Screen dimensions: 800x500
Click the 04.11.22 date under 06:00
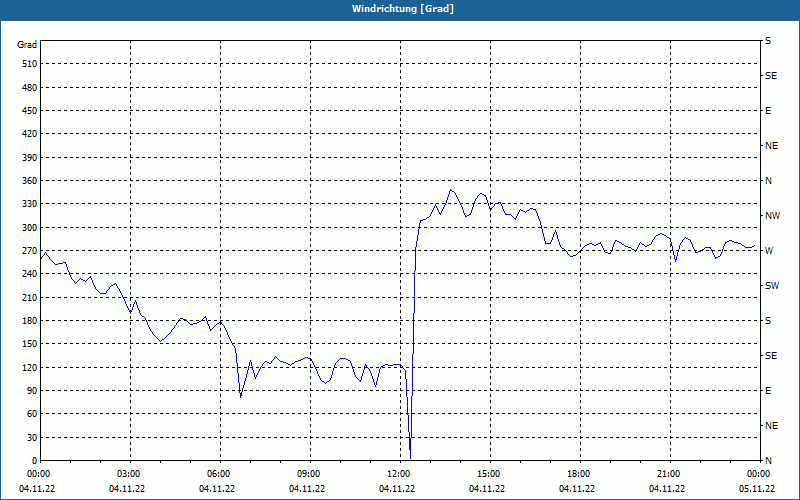tap(217, 489)
